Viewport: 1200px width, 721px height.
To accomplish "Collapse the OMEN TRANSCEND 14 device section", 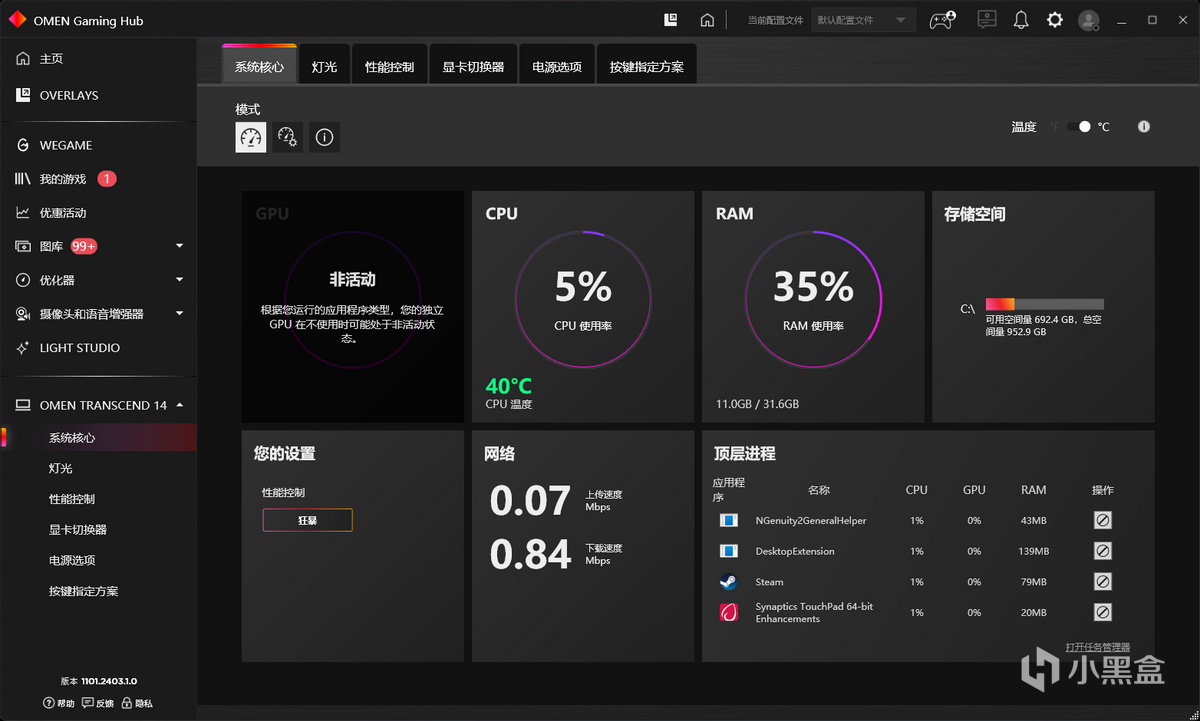I will [x=180, y=405].
